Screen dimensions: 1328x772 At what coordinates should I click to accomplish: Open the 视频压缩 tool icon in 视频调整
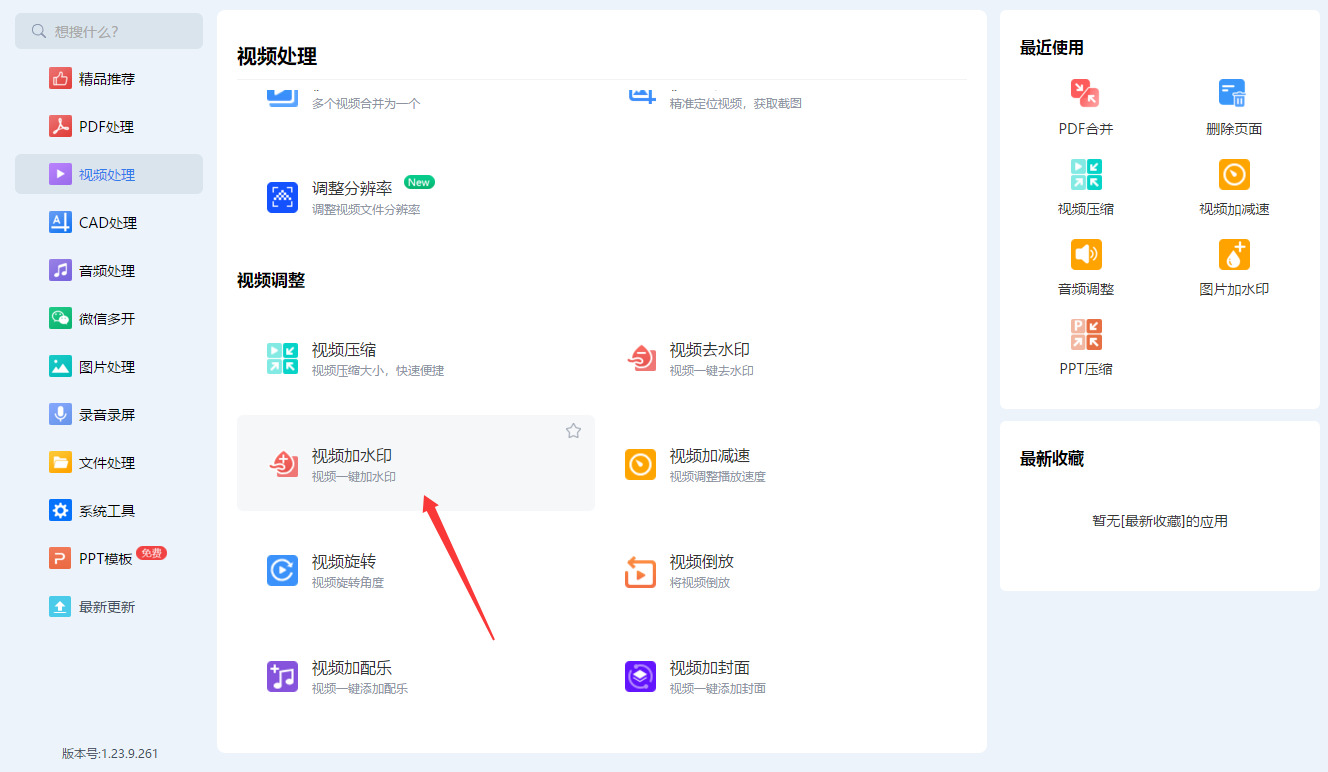tap(283, 359)
